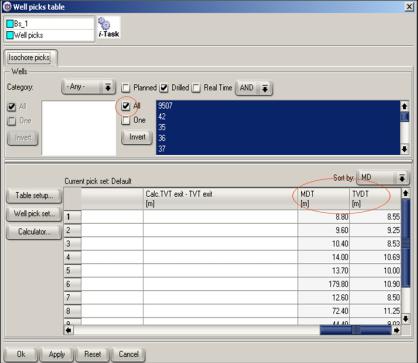The width and height of the screenshot is (418, 363).
Task: Click the Ok button
Action: tap(21, 354)
